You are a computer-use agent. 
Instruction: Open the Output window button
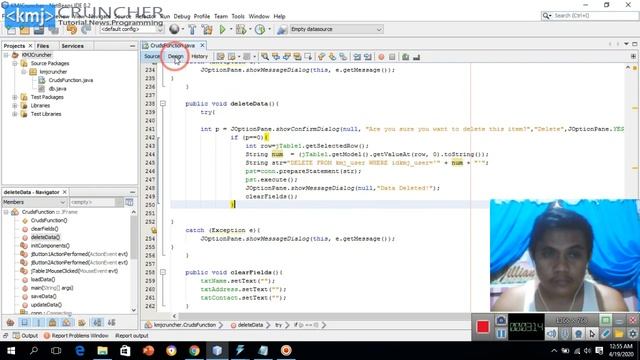click(x=25, y=336)
